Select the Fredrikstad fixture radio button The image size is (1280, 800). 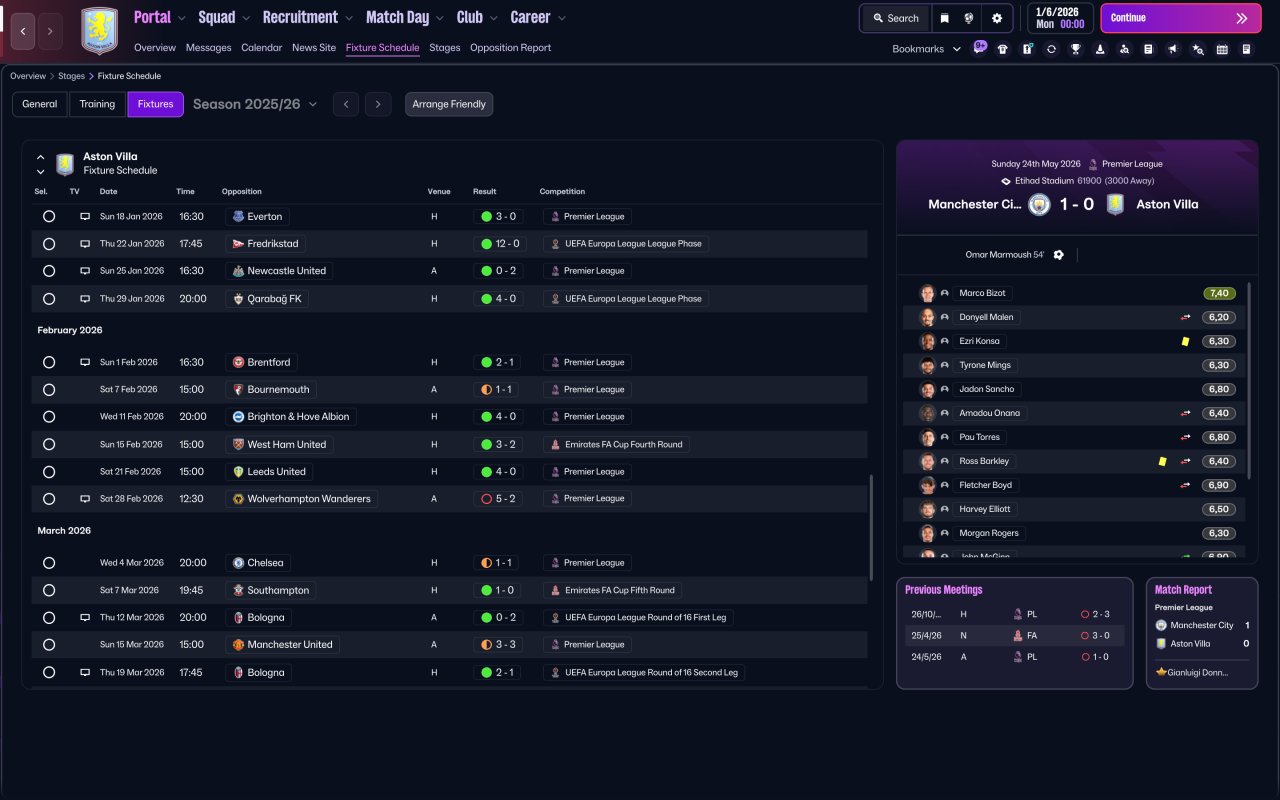[49, 244]
